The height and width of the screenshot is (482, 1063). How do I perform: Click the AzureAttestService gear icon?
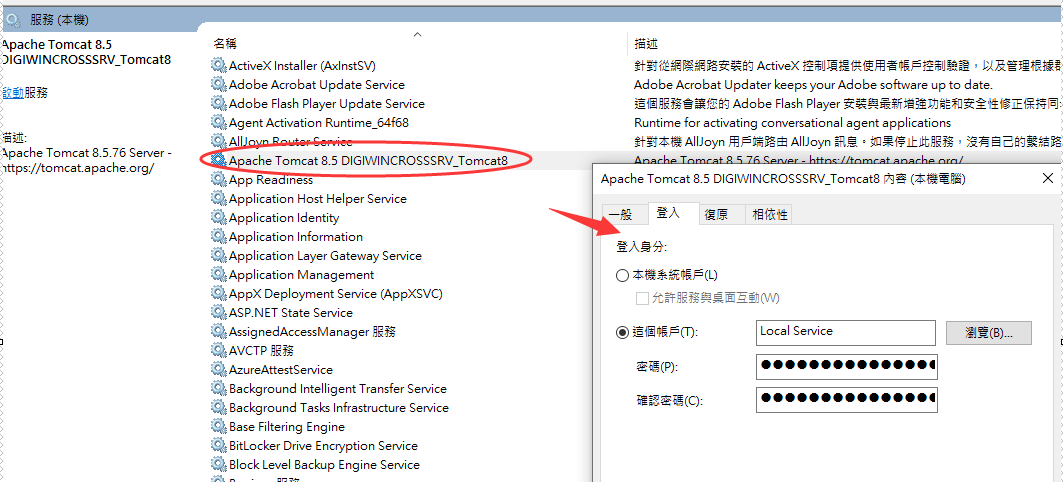pyautogui.click(x=219, y=370)
